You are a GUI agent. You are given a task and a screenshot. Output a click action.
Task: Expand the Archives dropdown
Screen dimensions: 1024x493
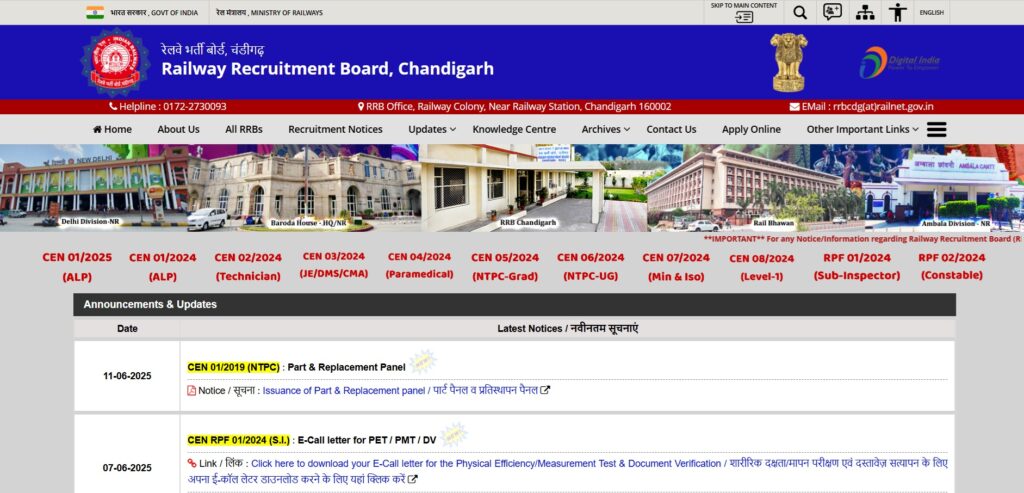pos(605,129)
